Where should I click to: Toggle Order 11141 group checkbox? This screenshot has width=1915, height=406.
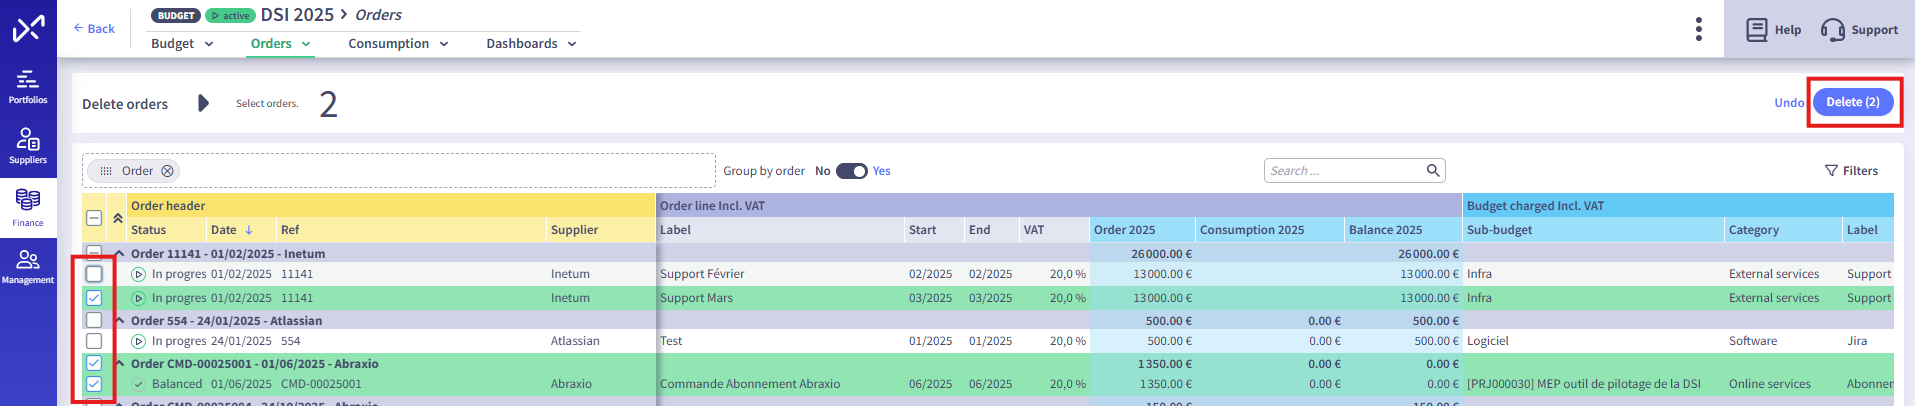(94, 252)
